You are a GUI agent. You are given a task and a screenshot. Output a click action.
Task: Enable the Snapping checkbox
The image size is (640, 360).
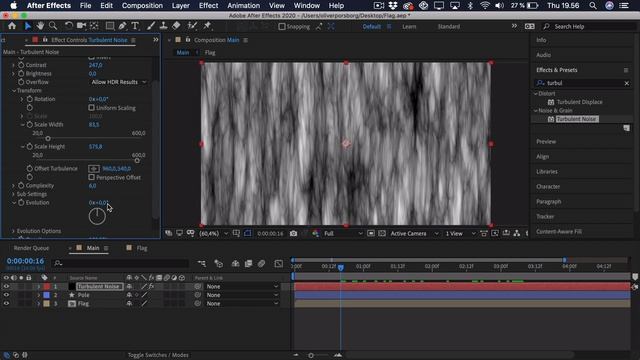(282, 27)
